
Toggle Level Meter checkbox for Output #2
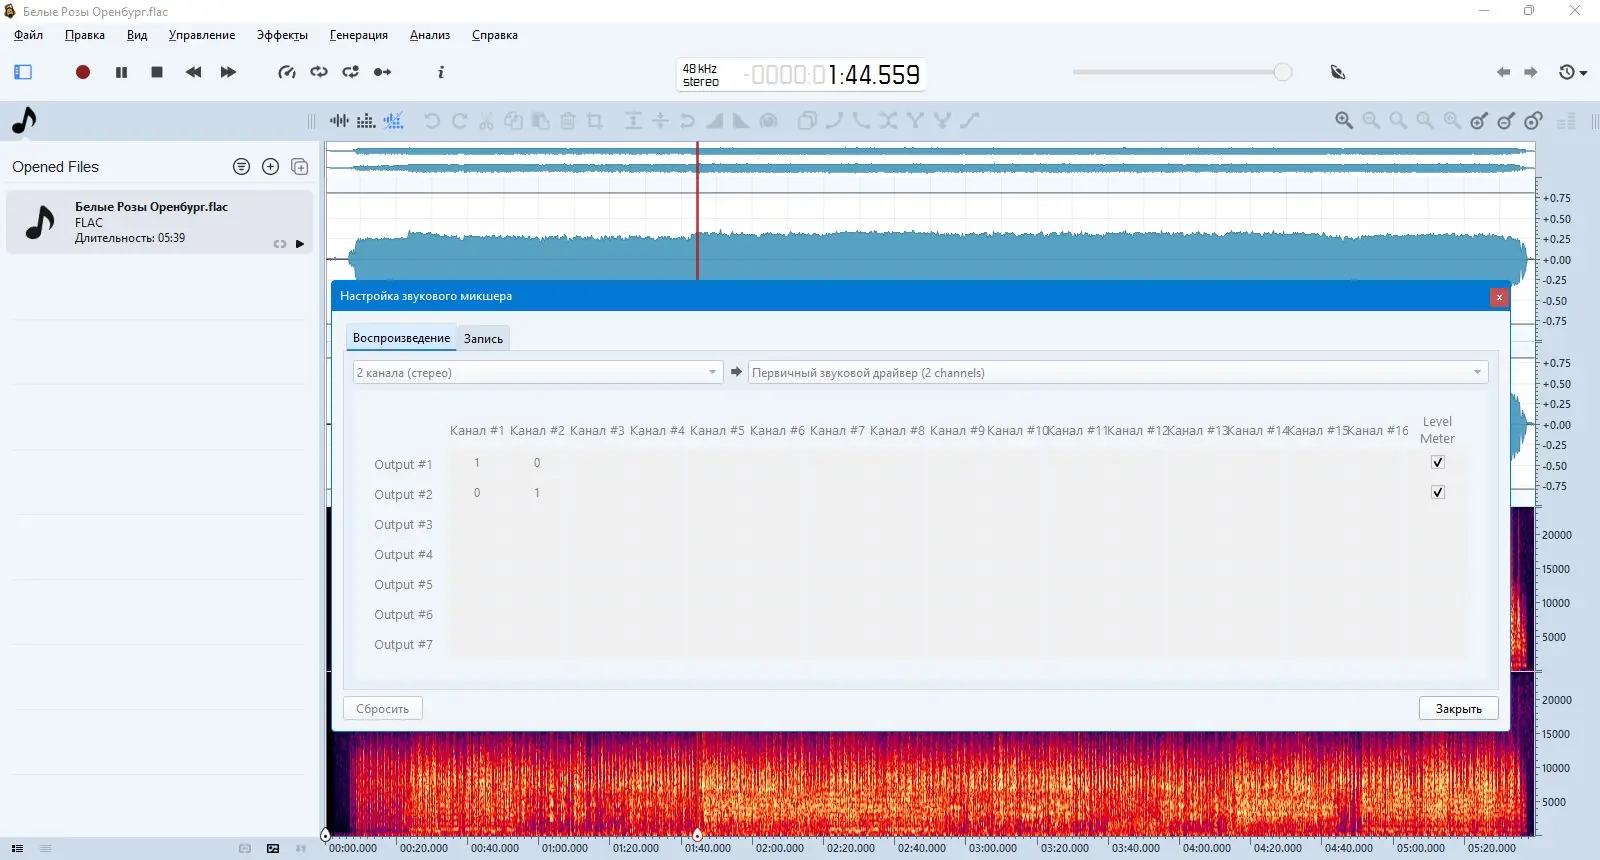(1438, 492)
